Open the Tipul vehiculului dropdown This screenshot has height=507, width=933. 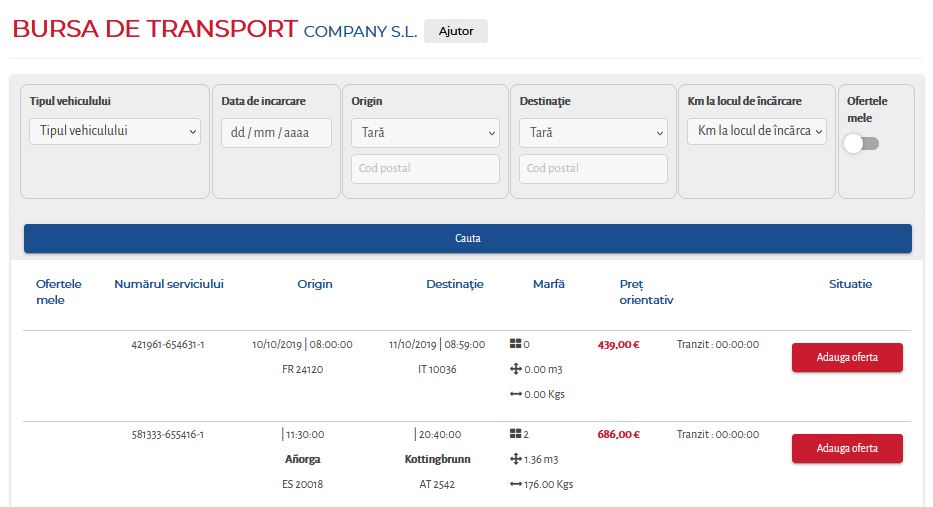tap(115, 132)
